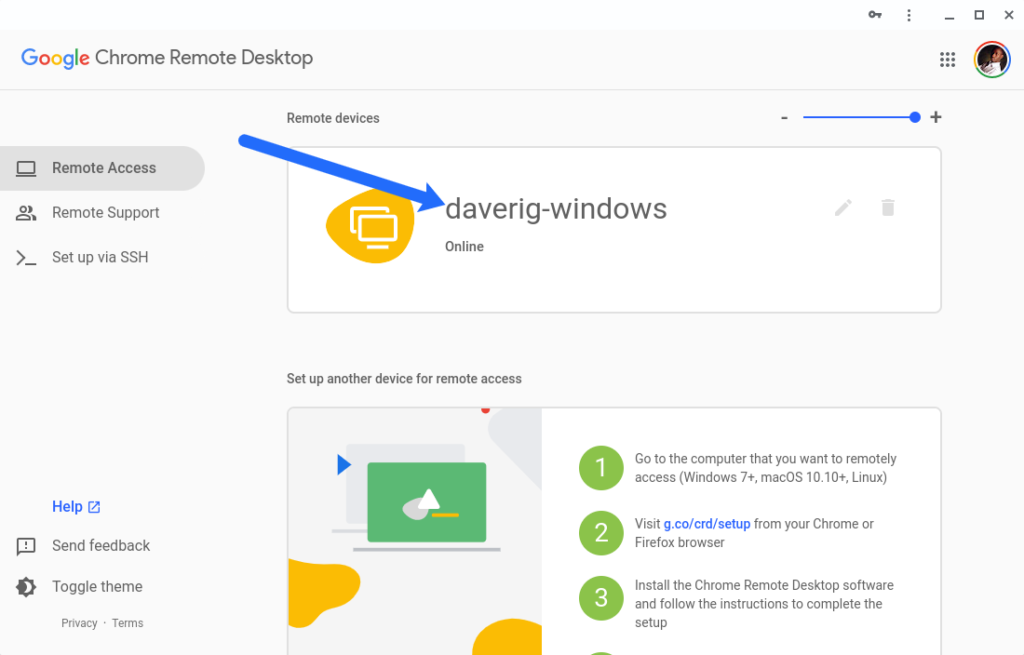The image size is (1024, 655).
Task: Edit the daverig-windows device name
Action: 843,208
